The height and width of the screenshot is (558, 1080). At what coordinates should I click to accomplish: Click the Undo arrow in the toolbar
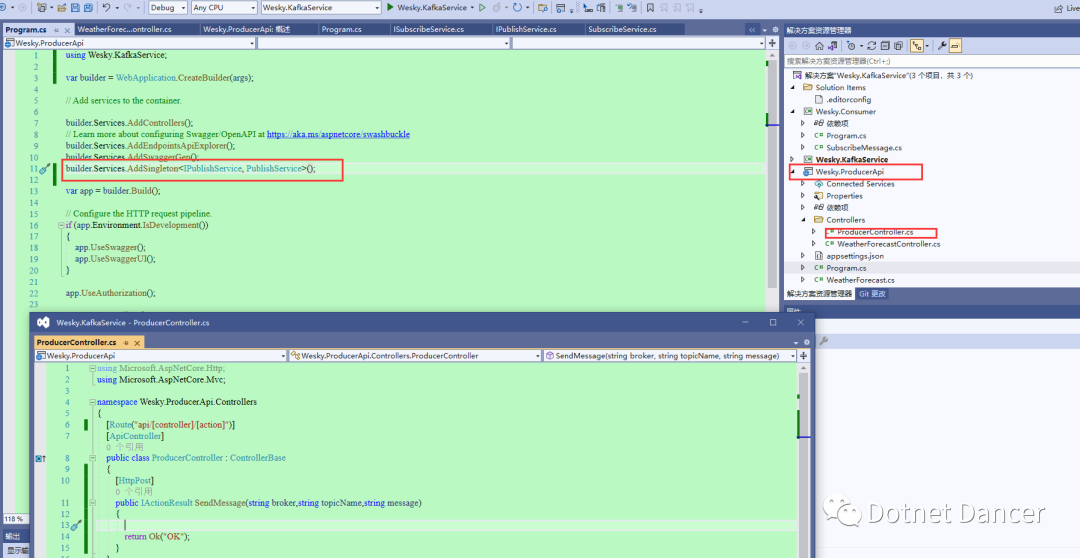(106, 8)
